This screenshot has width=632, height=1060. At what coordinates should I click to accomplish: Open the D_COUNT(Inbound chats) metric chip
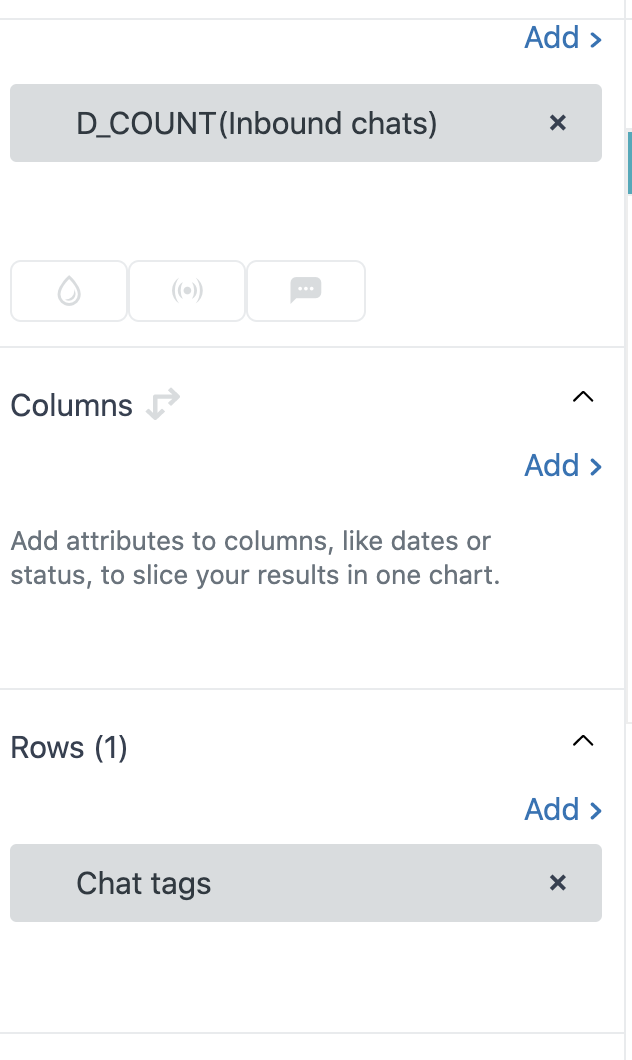click(x=257, y=124)
